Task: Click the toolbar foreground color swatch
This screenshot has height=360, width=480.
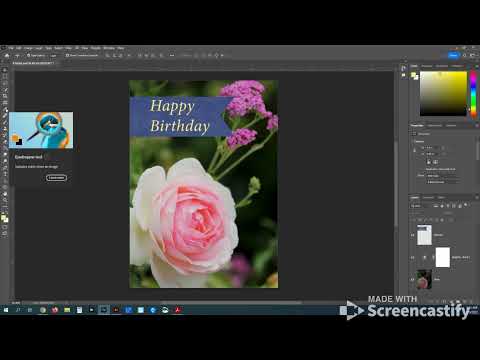Action: click(x=3, y=218)
